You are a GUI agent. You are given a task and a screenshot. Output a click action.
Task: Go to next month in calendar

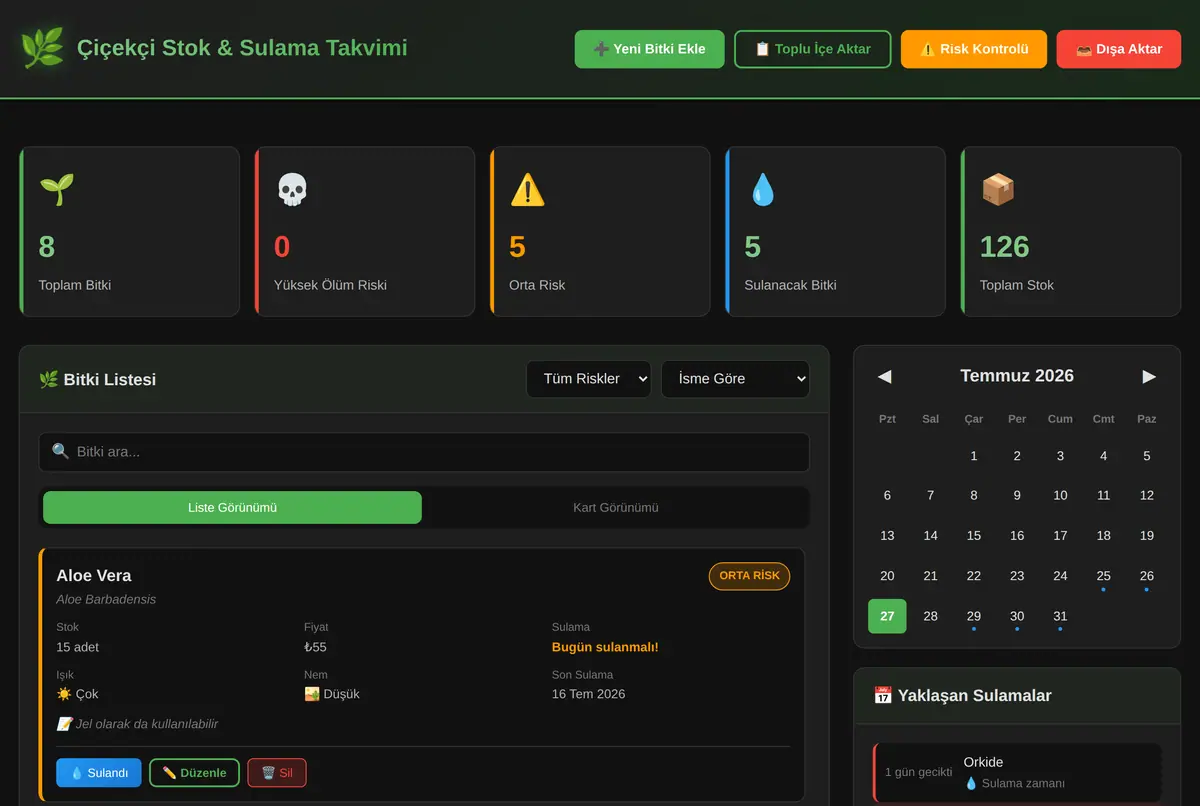pyautogui.click(x=1149, y=376)
